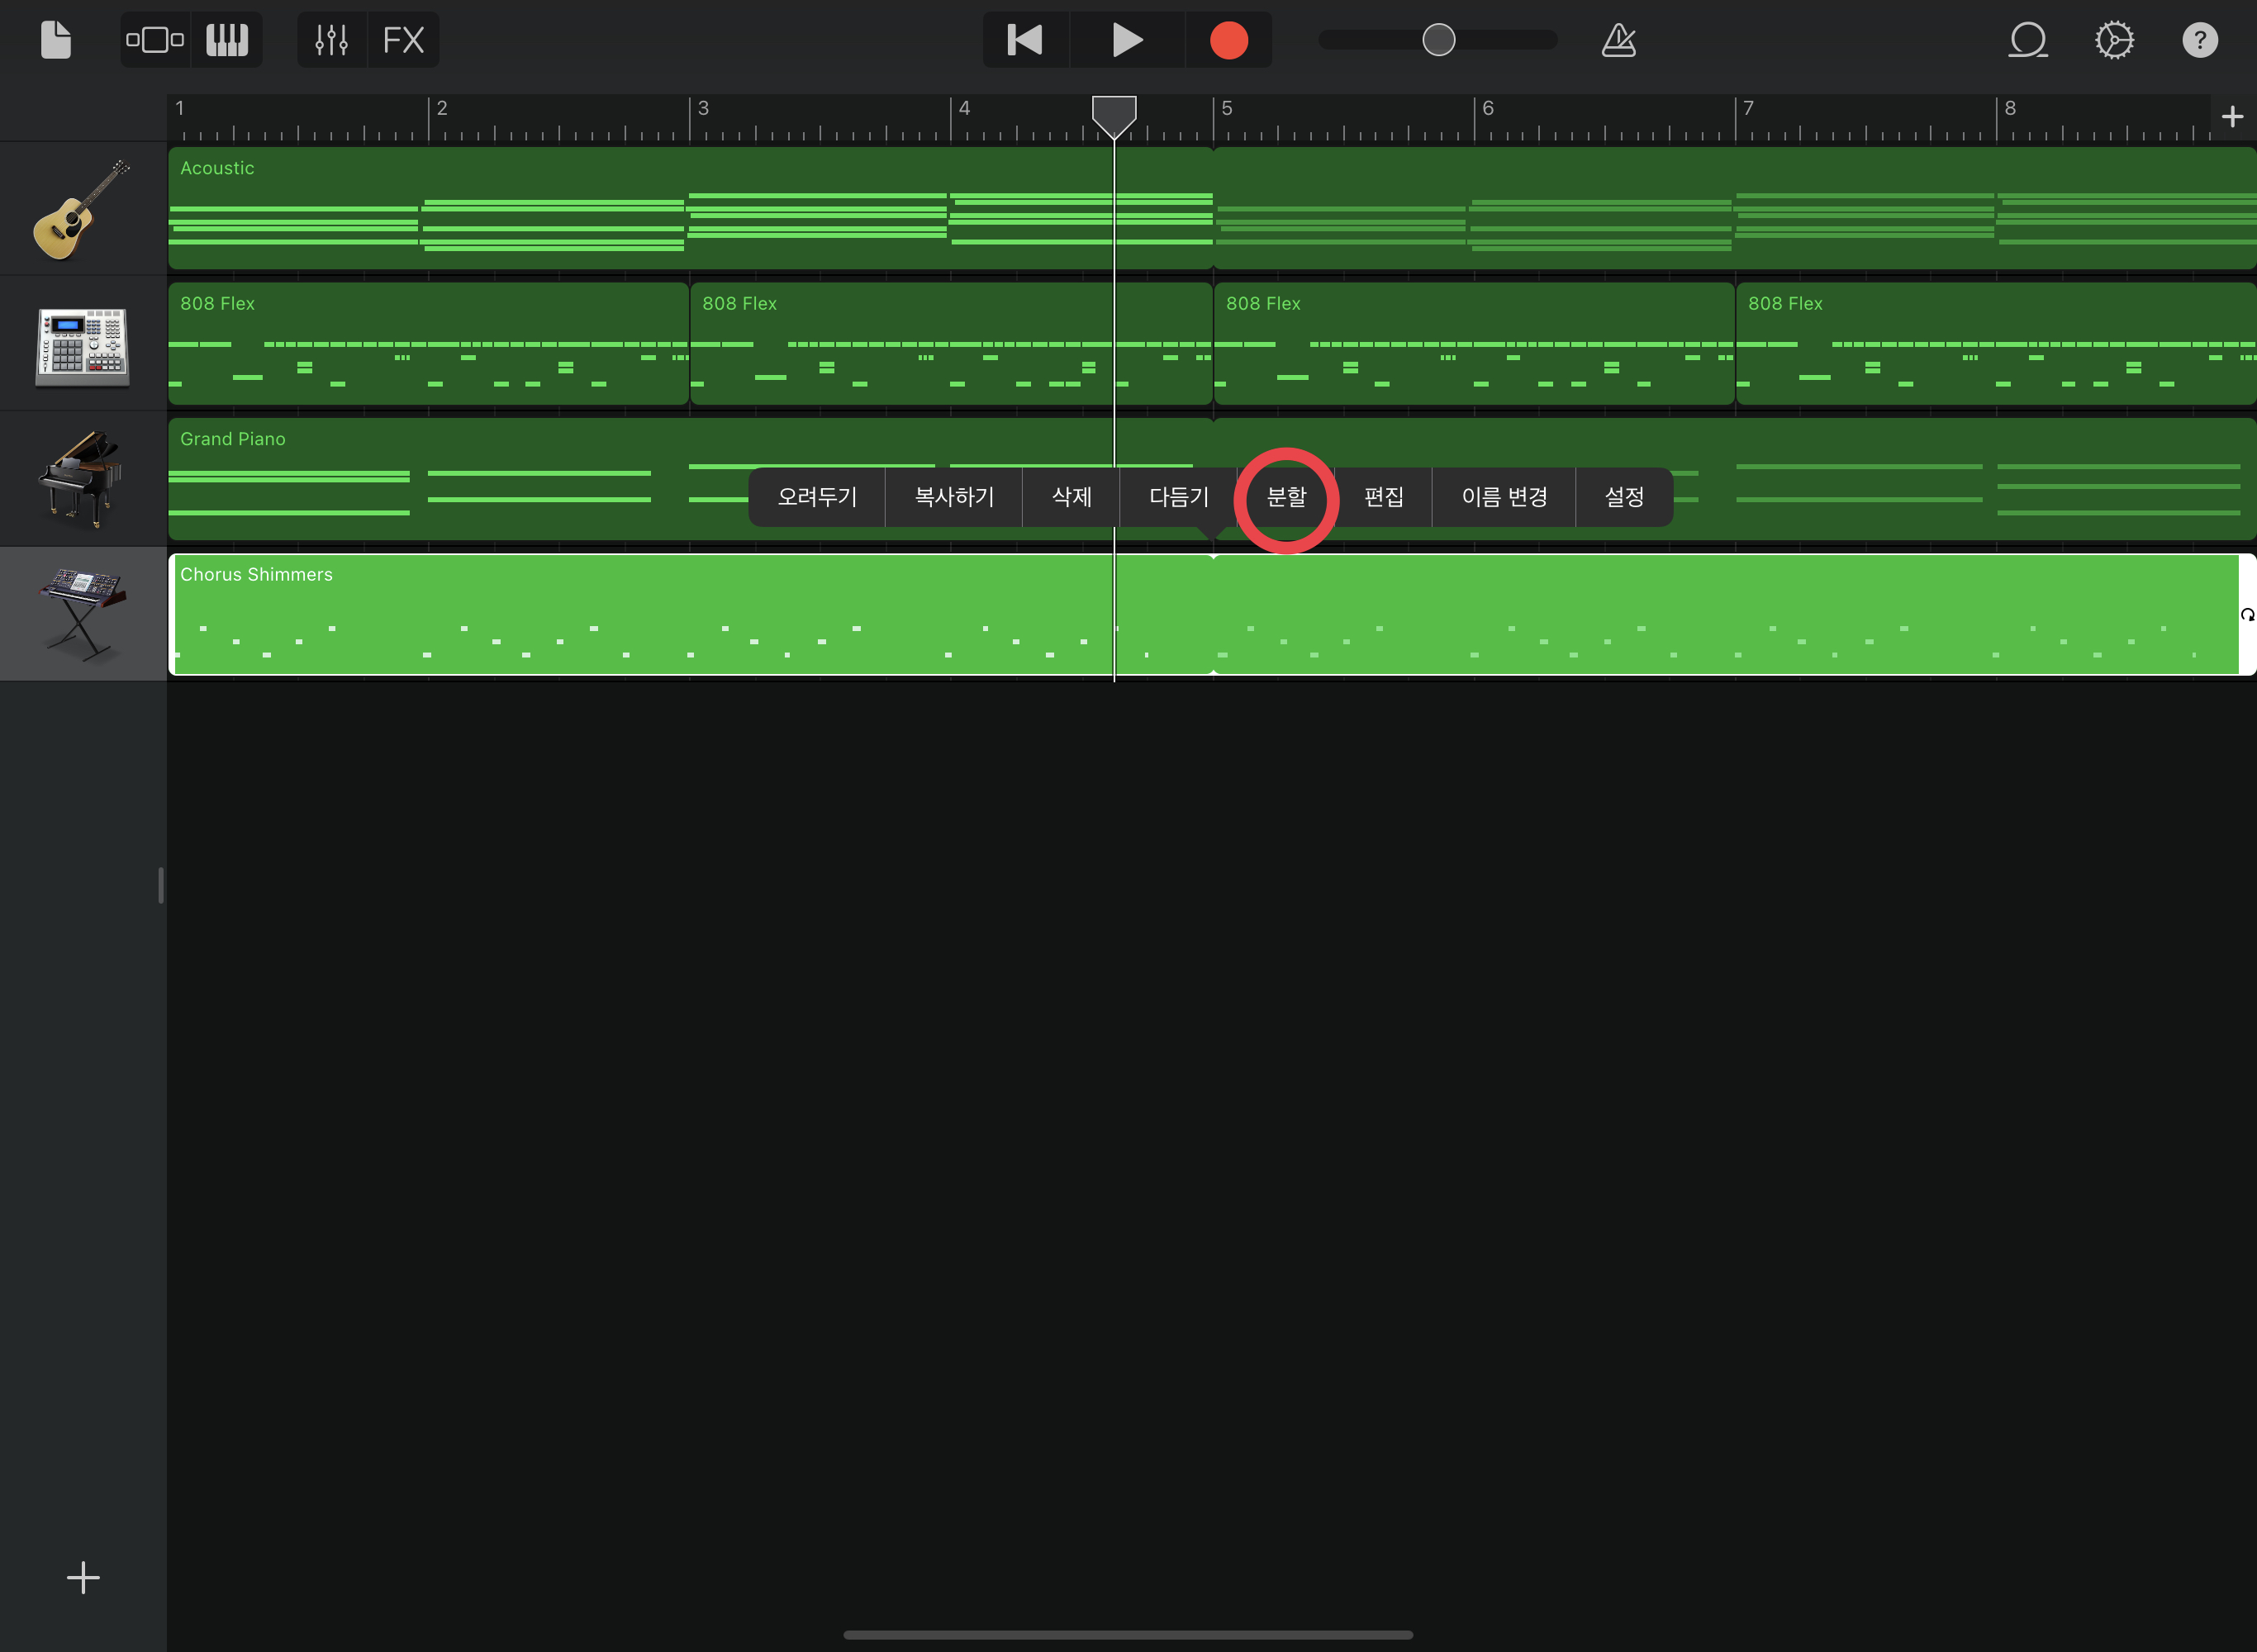This screenshot has height=1652, width=2257.
Task: Add song section with ruler plus
Action: pos(2232,117)
